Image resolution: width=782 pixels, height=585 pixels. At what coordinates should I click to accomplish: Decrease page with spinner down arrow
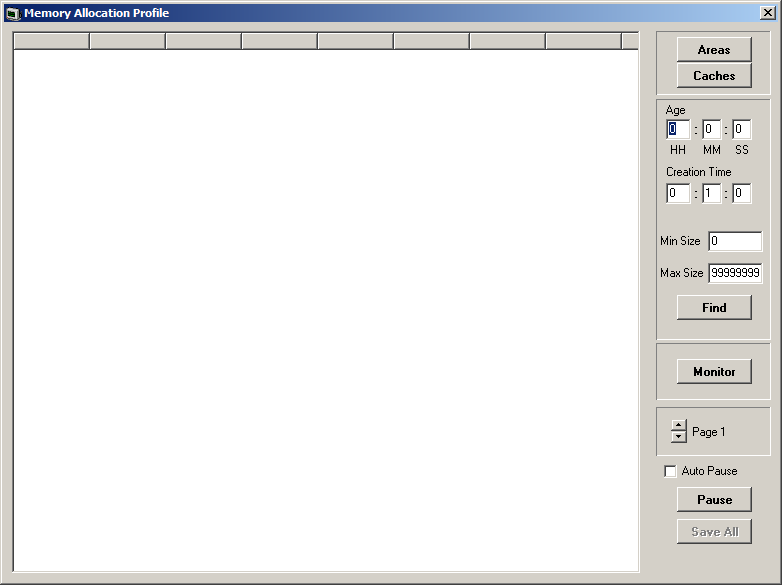pyautogui.click(x=678, y=436)
